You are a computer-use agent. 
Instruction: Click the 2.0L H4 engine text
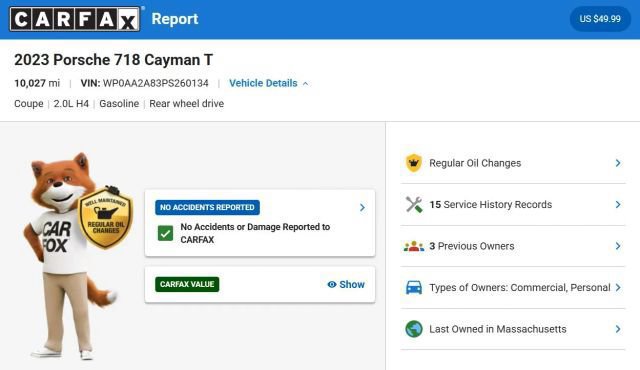(71, 104)
